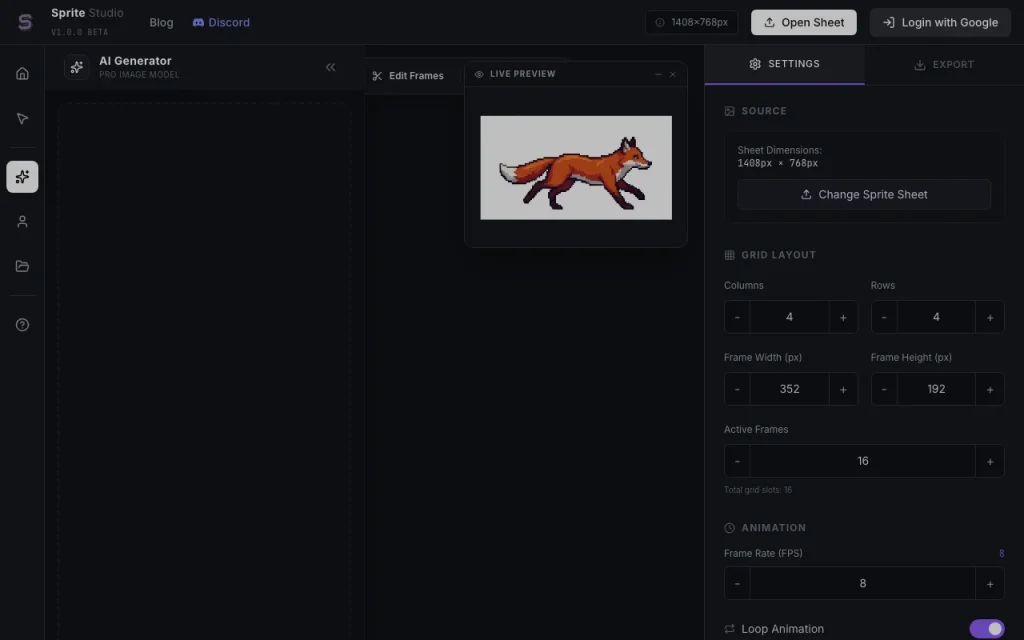Click the Sprite Studio logo icon
This screenshot has height=640, width=1024.
(25, 22)
